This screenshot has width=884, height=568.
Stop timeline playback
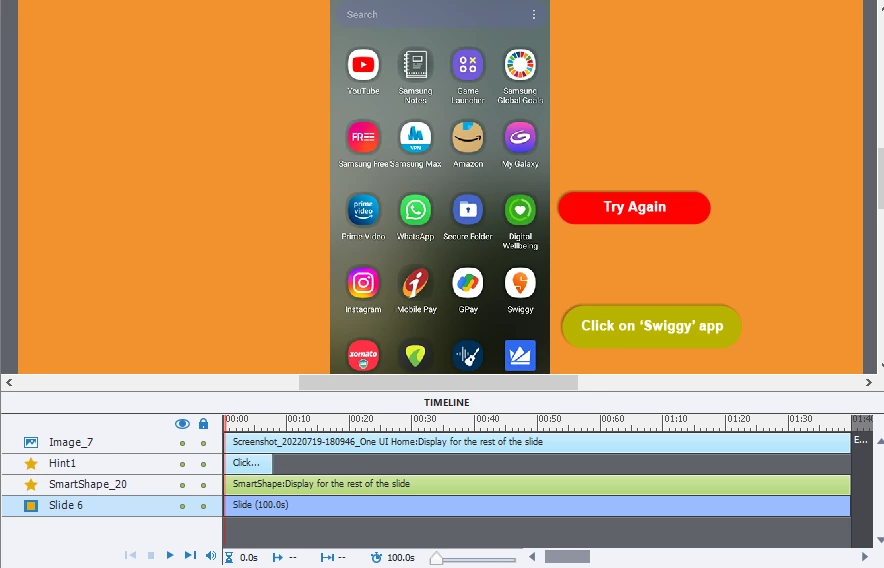click(151, 556)
